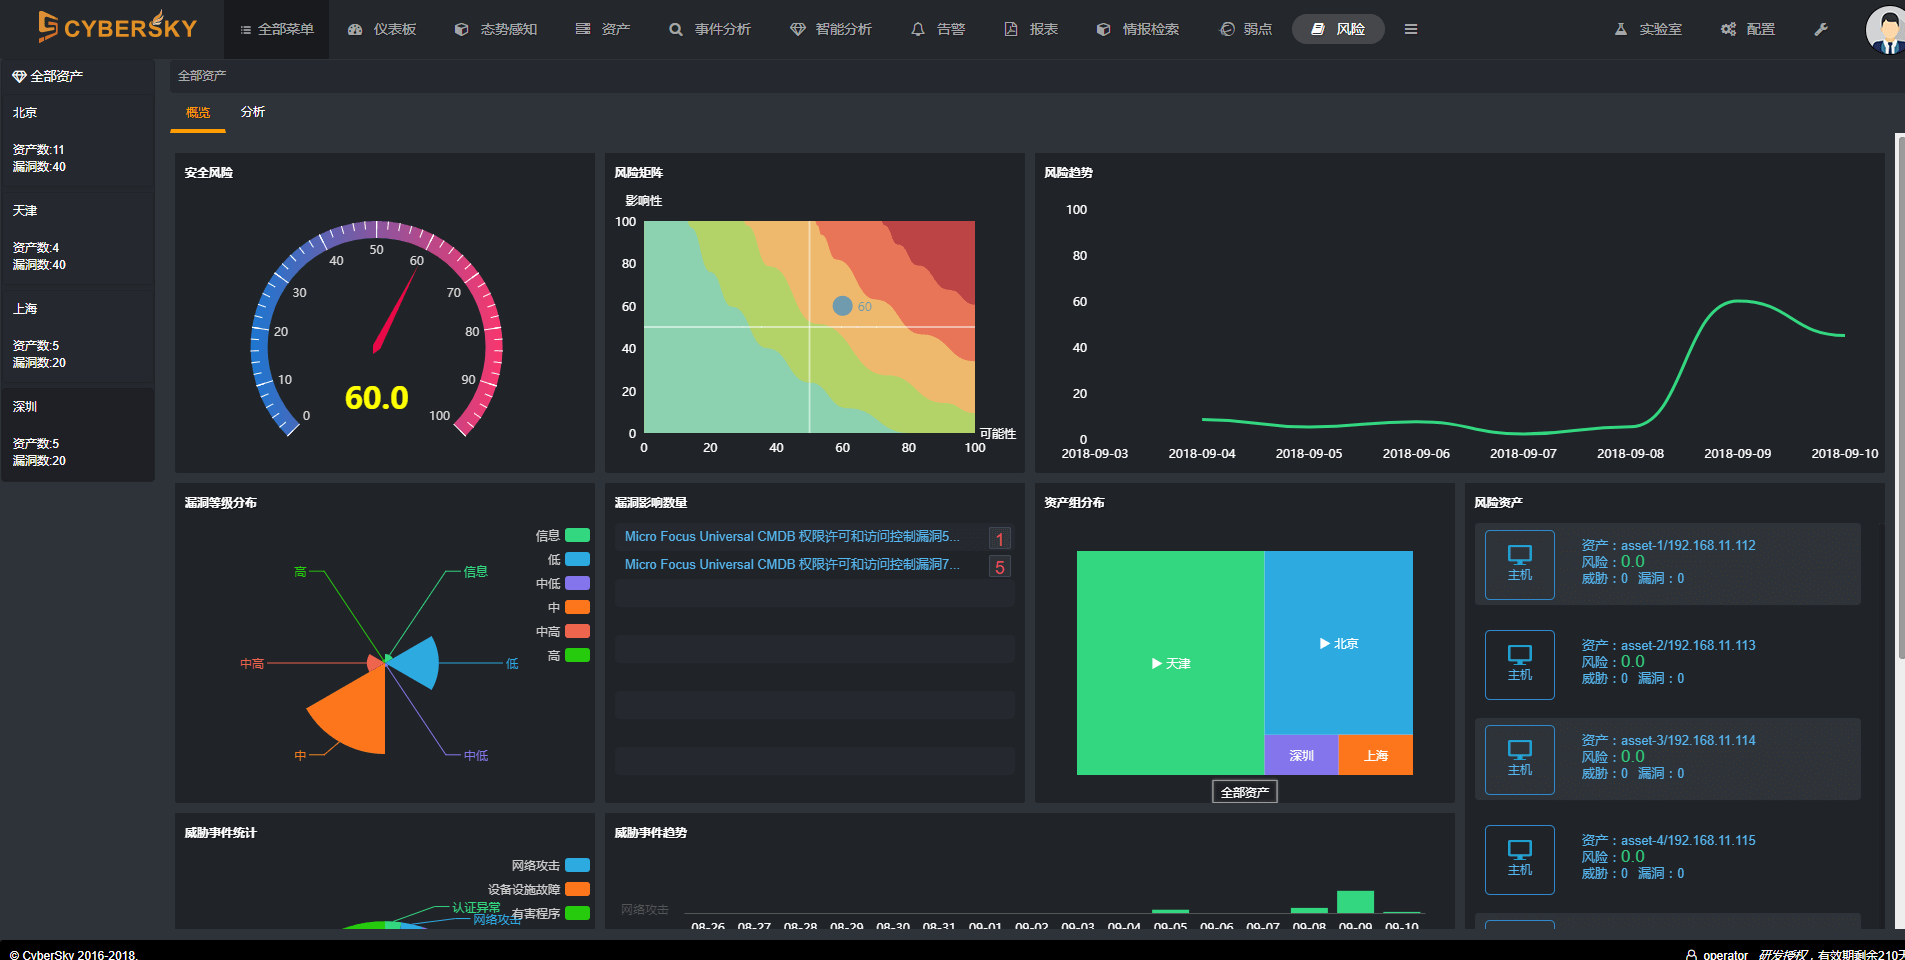
Task: Open the 配置 settings gear menu
Action: click(1747, 29)
